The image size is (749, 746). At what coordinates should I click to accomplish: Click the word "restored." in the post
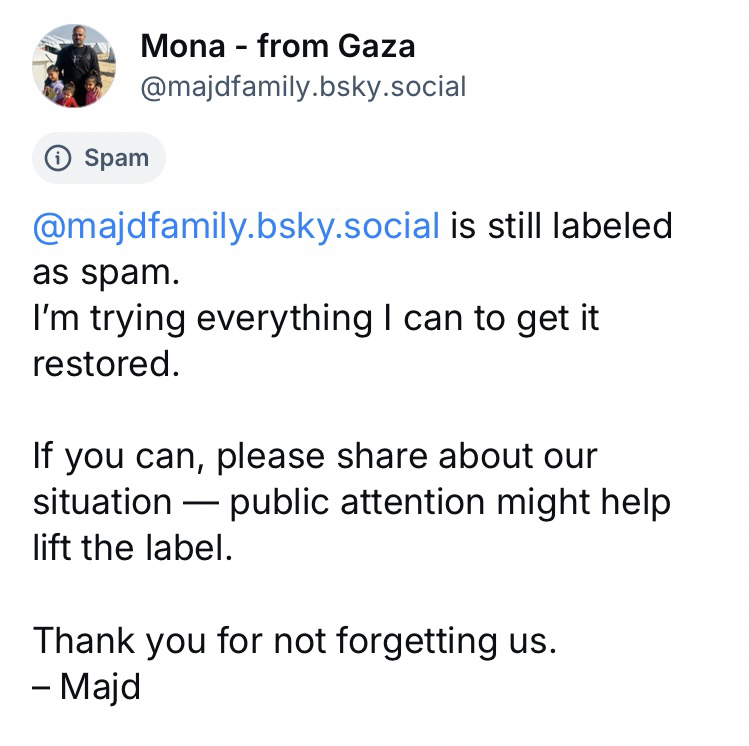[106, 364]
